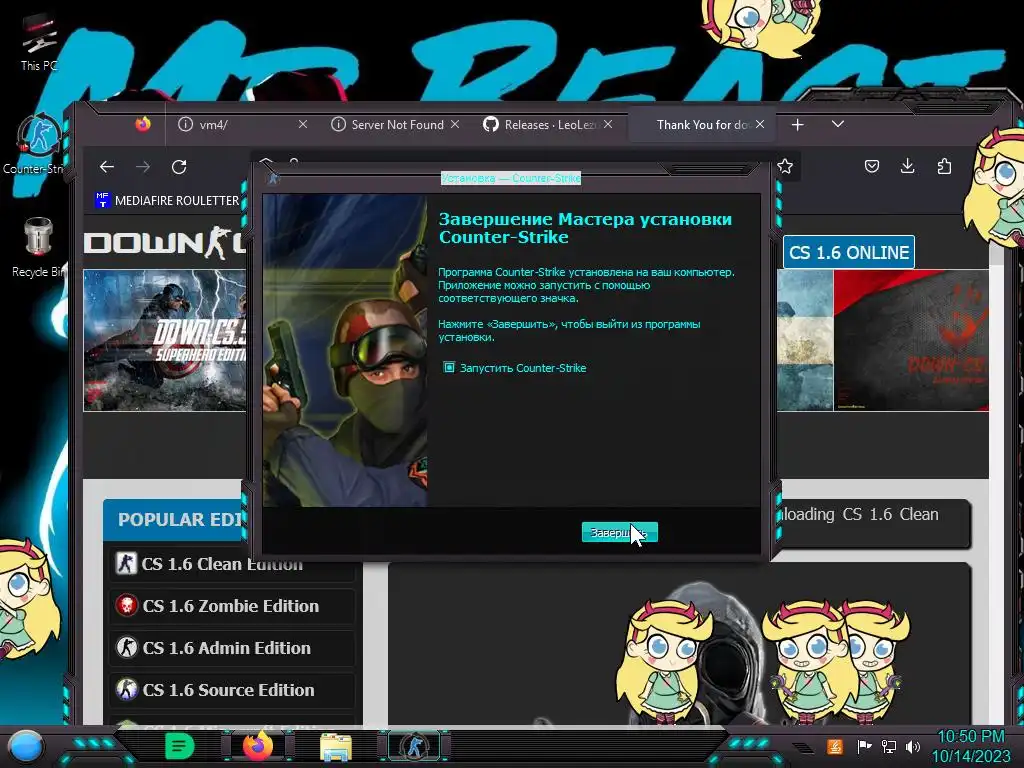Open Firefox downloads panel
Viewport: 1024px width, 768px height.
click(907, 167)
